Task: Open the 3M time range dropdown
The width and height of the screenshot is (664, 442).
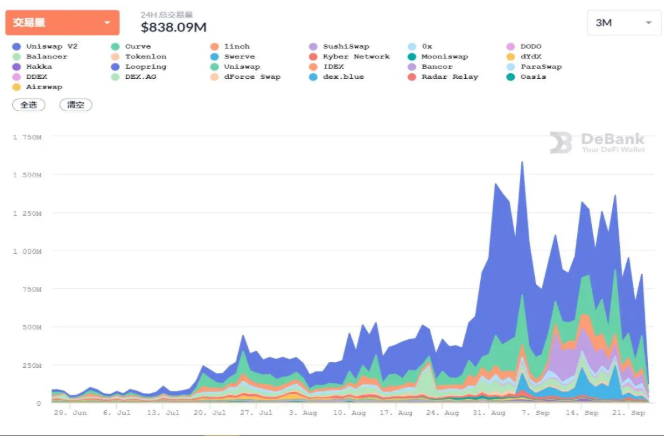Action: [623, 23]
